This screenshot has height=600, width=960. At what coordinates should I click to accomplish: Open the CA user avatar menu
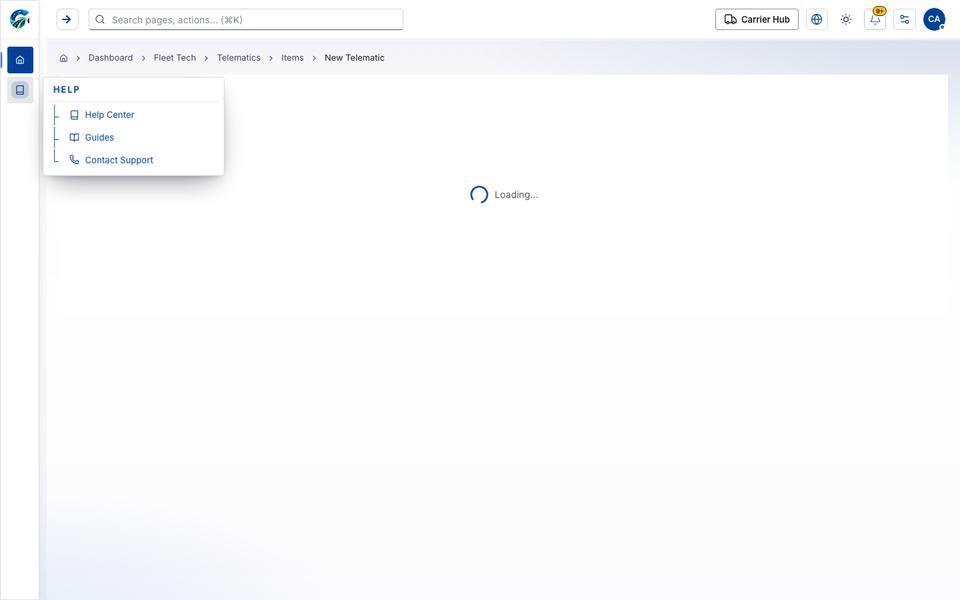pos(934,20)
